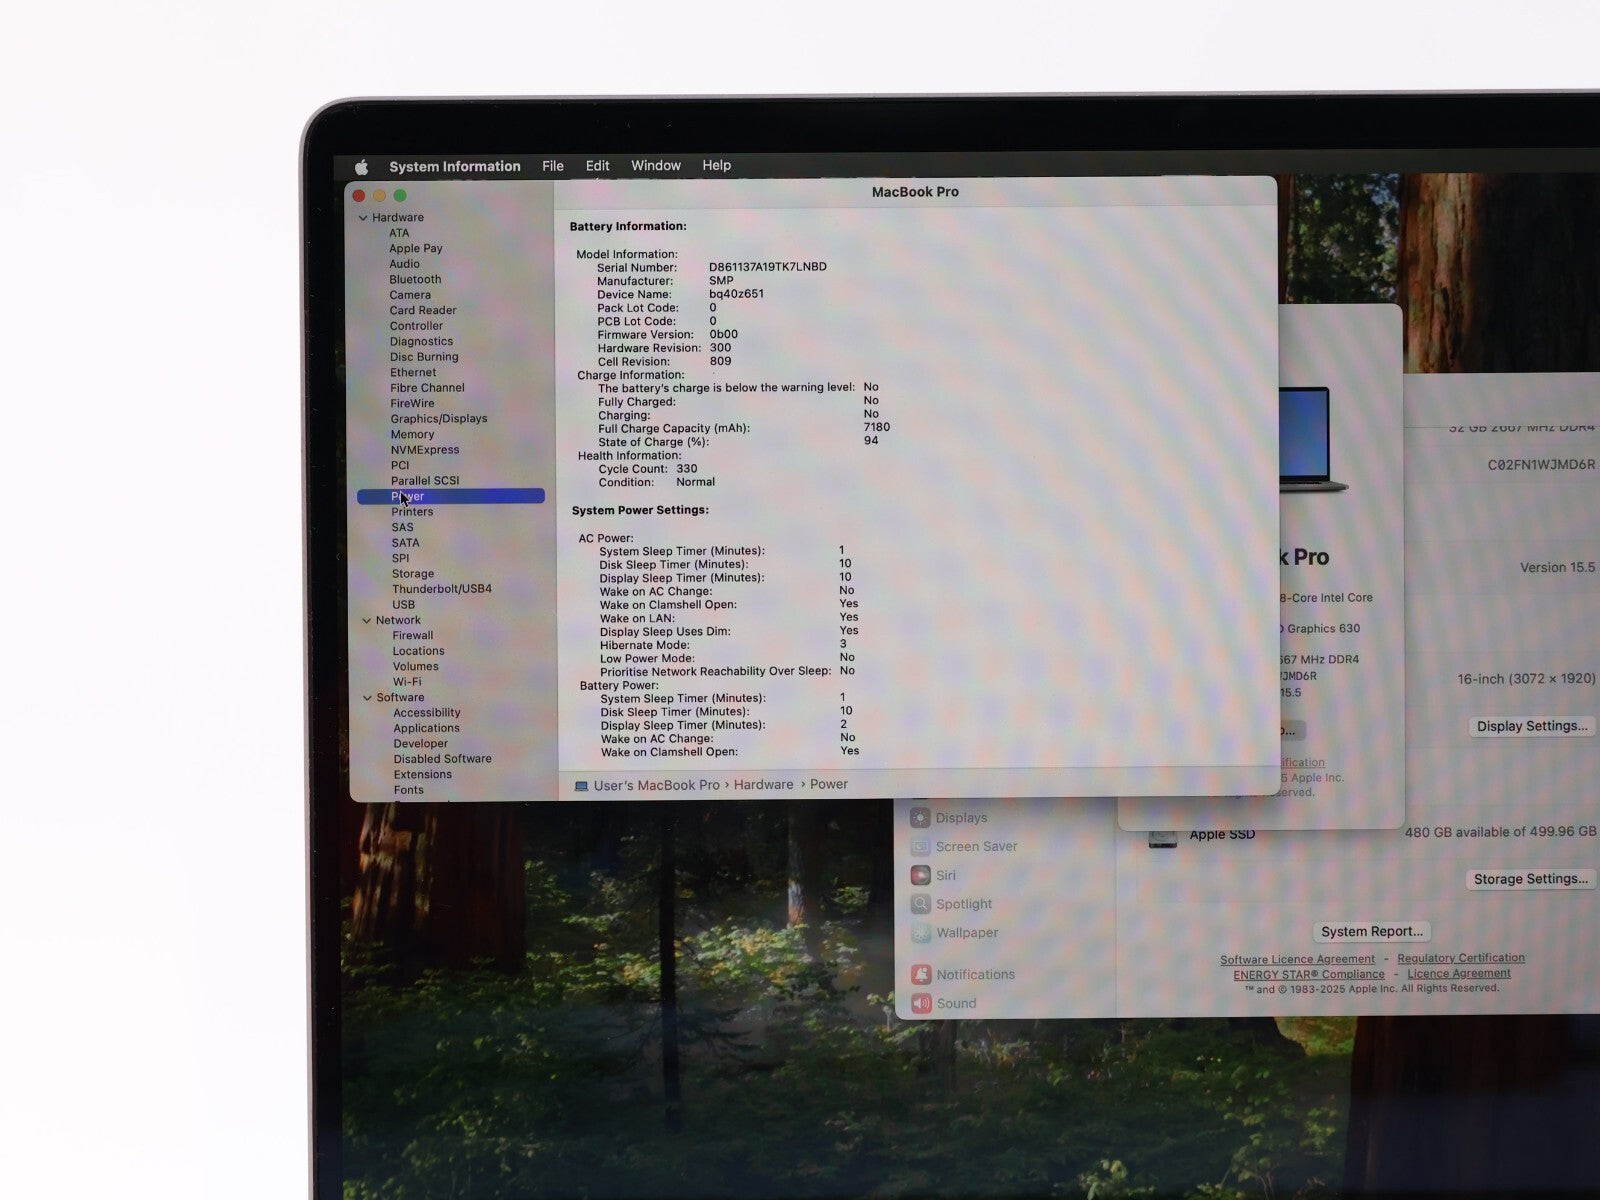Open the Apple menu
Screen dimensions: 1600x1200
(361, 167)
